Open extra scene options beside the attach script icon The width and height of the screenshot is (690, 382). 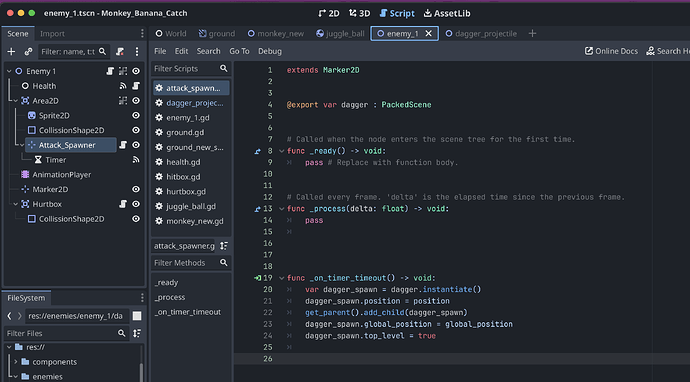[137, 51]
